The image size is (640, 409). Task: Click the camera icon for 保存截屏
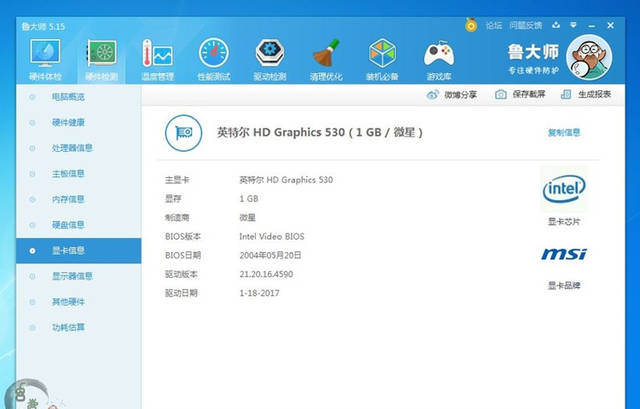coord(501,95)
